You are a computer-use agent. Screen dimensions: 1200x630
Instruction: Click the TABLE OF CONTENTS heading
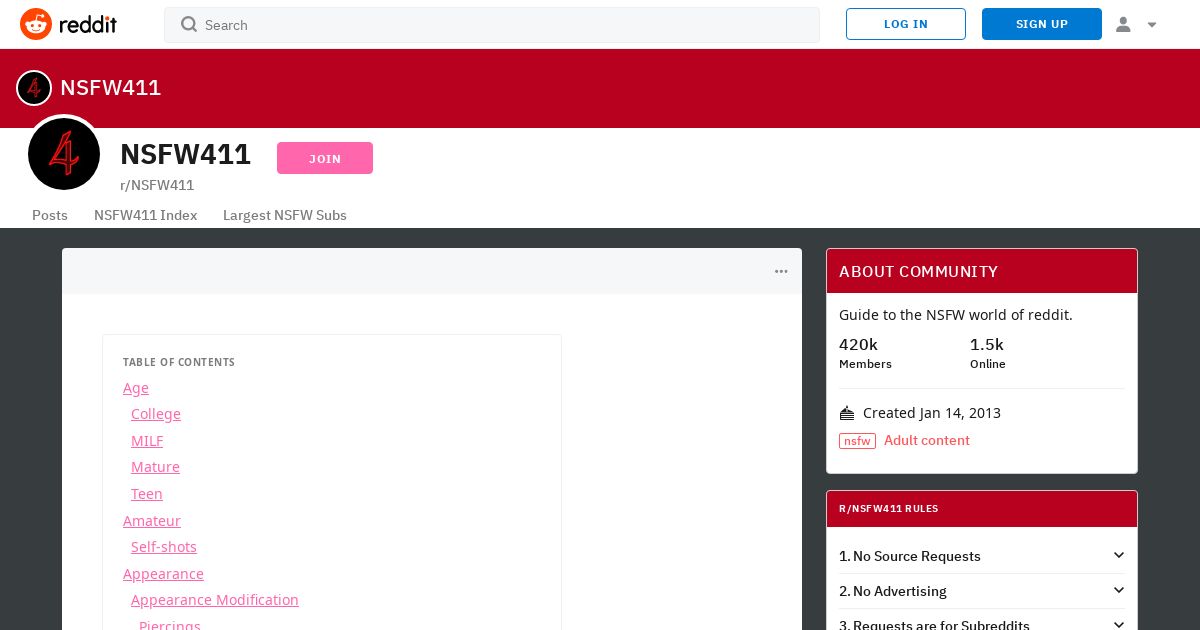click(x=179, y=362)
